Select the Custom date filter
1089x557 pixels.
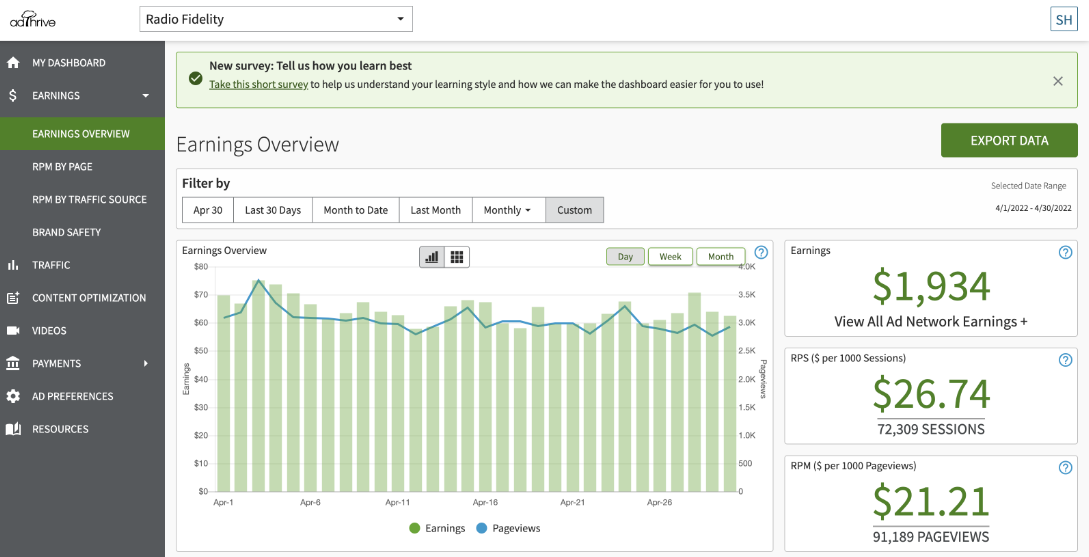(574, 210)
